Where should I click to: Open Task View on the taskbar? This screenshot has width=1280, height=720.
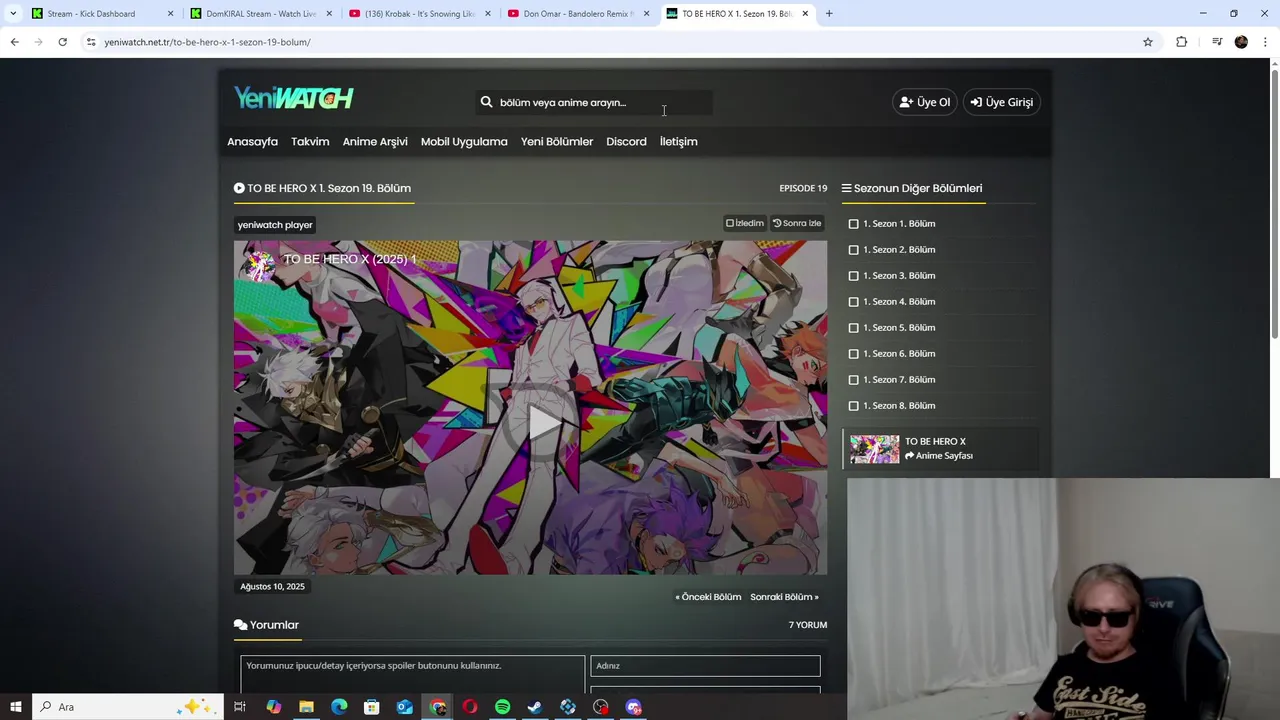pyautogui.click(x=240, y=707)
